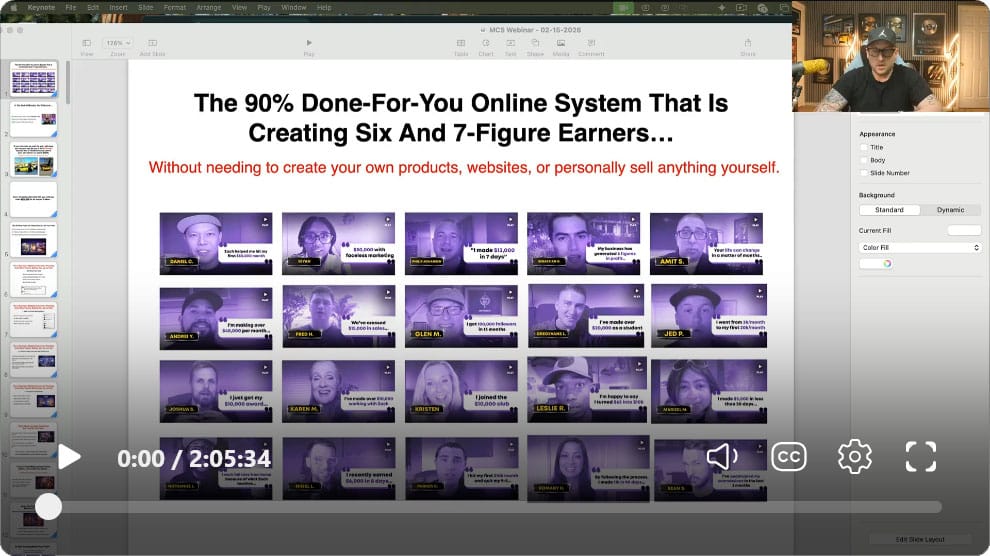The height and width of the screenshot is (556, 990).
Task: Select slide 2 thumbnail in navigator
Action: [x=33, y=119]
